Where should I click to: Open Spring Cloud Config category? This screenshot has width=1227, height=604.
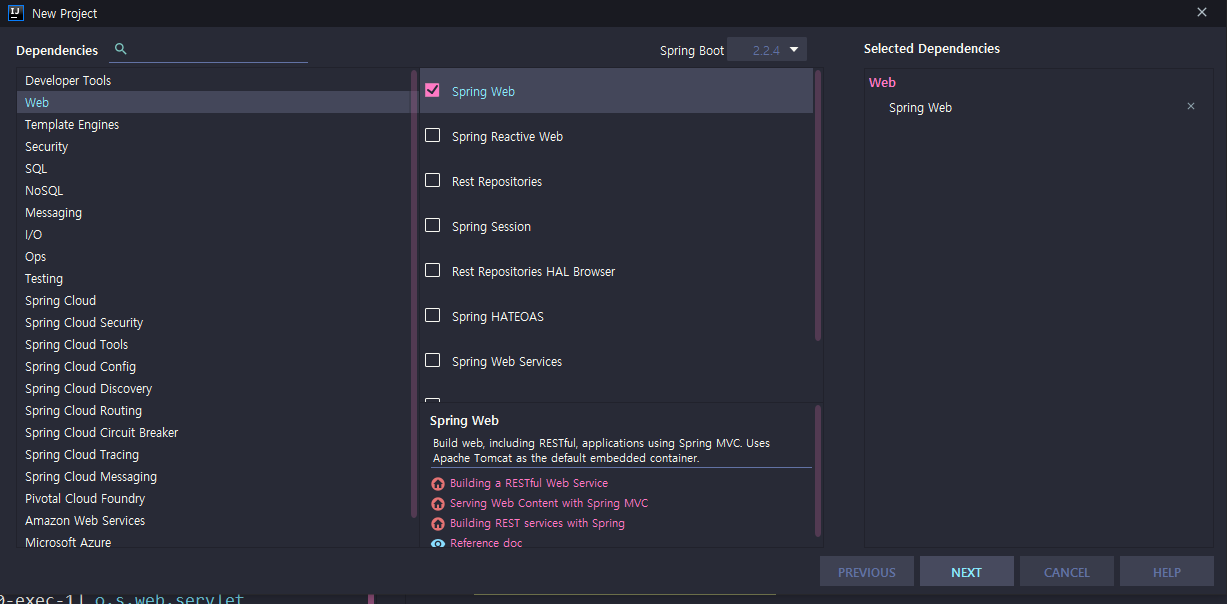pyautogui.click(x=213, y=366)
